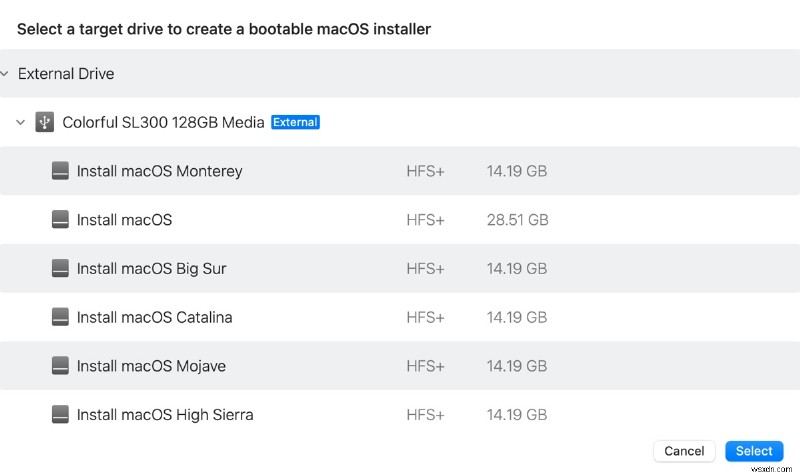Click HFS+ in the Big Sur row
This screenshot has height=476, width=800.
pyautogui.click(x=426, y=268)
